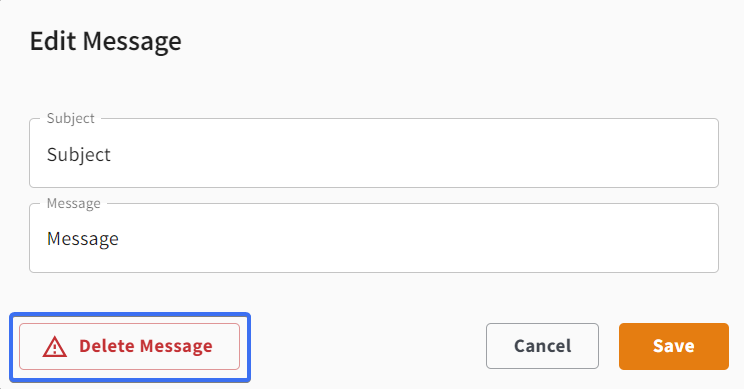Screen dimensions: 744x389
Task: Click empty space inside the Subject box
Action: pos(413,154)
